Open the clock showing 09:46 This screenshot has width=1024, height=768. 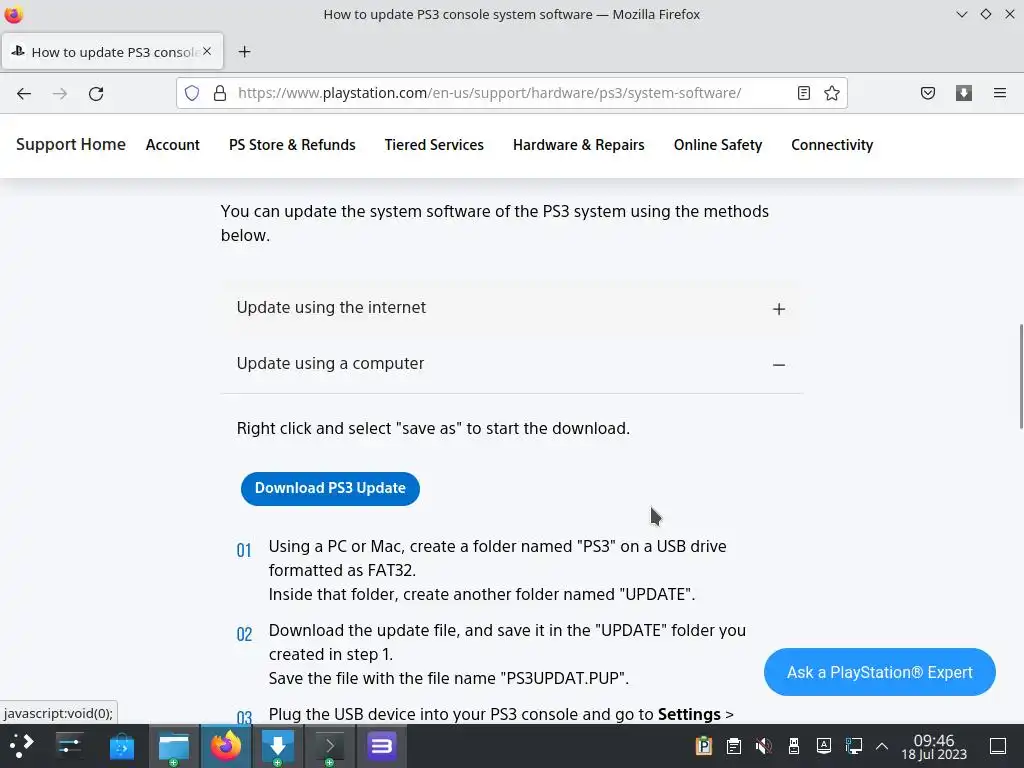[x=934, y=746]
